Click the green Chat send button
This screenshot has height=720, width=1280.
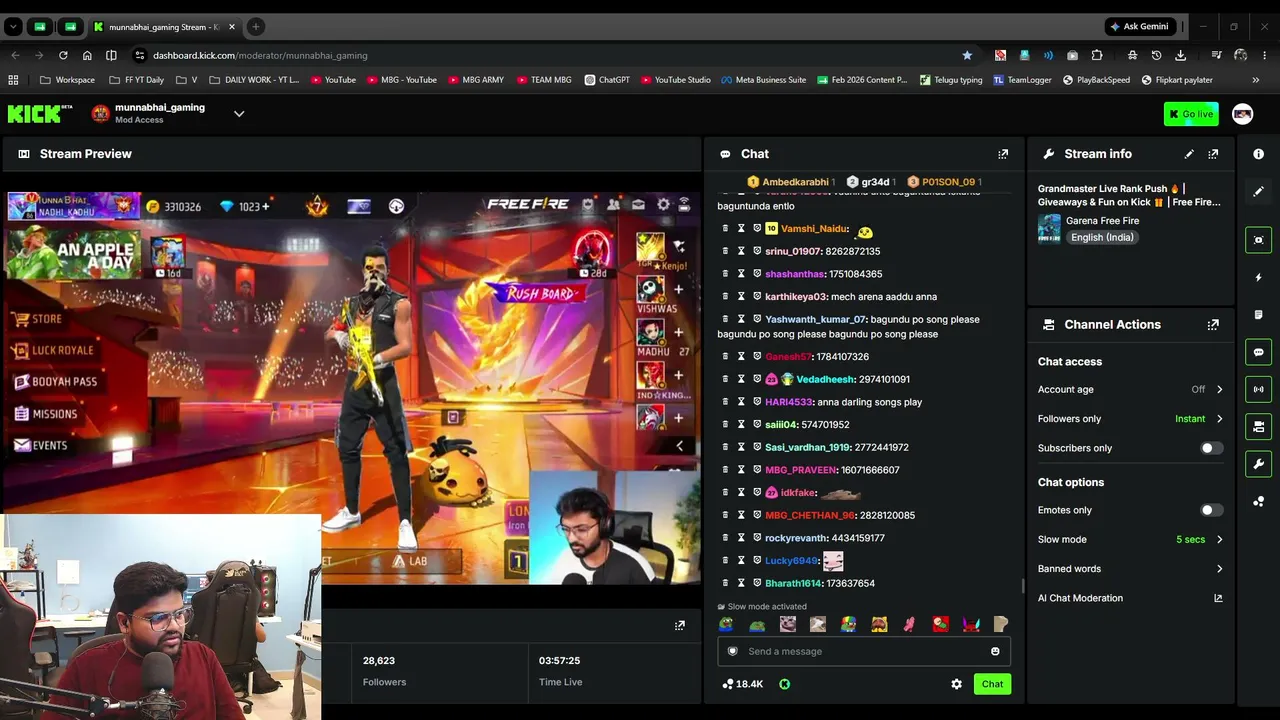coord(992,684)
